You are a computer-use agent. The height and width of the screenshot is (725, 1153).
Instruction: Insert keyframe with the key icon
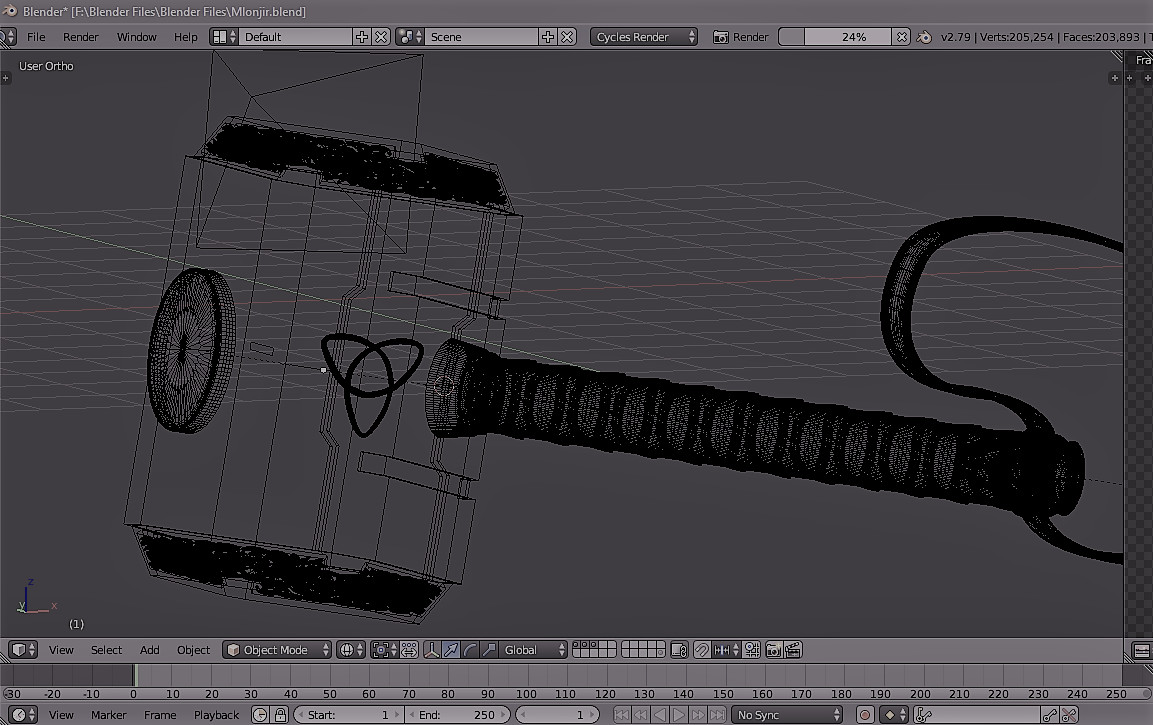coord(1049,715)
